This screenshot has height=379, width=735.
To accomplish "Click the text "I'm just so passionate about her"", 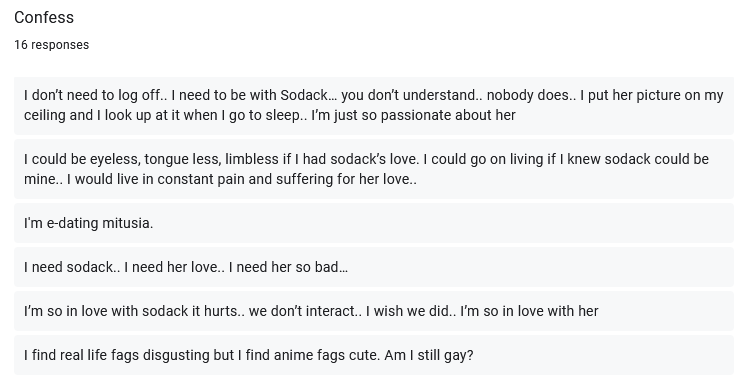I will [413, 115].
